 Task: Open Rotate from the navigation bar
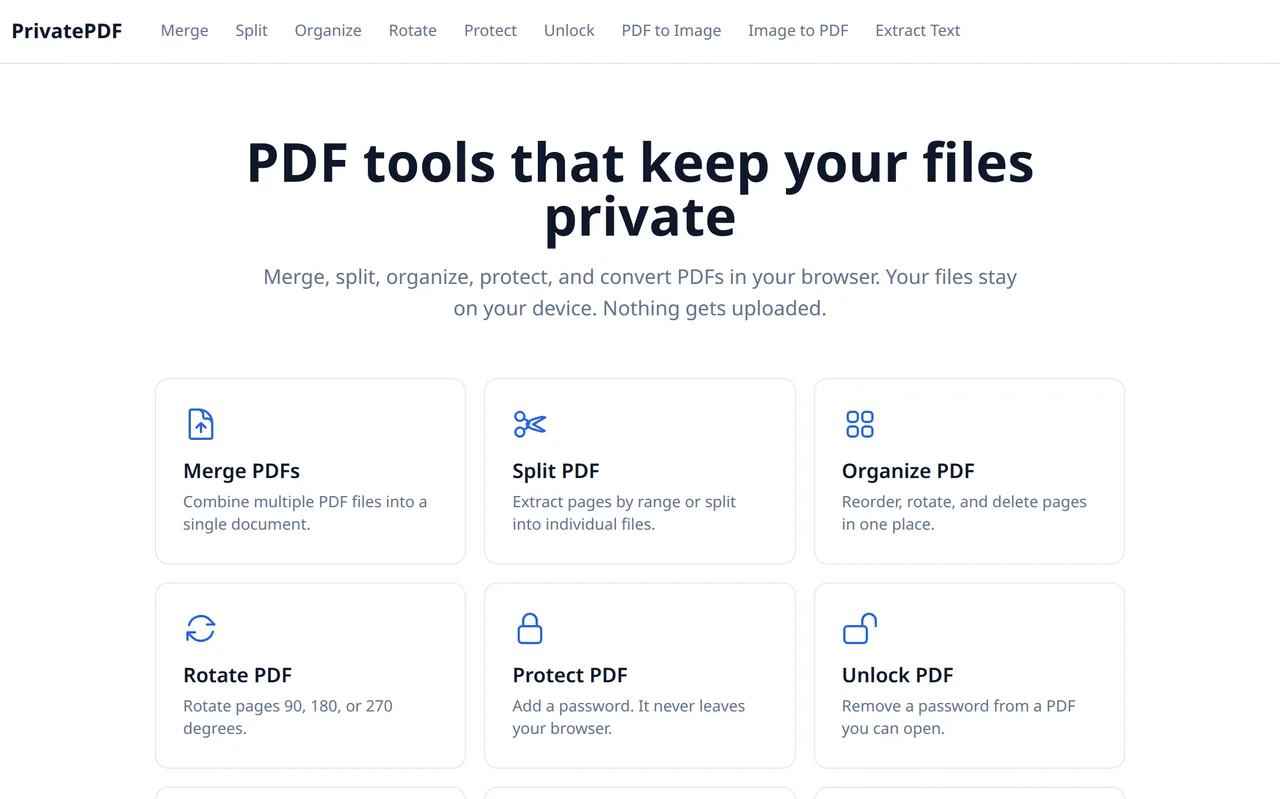coord(413,31)
